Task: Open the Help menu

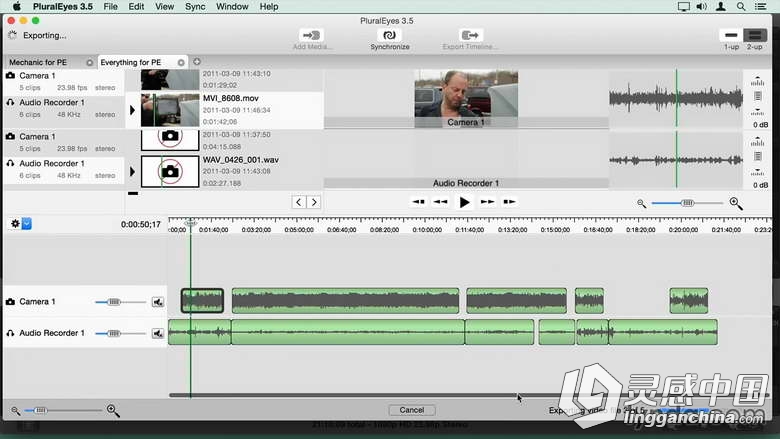Action: click(269, 6)
